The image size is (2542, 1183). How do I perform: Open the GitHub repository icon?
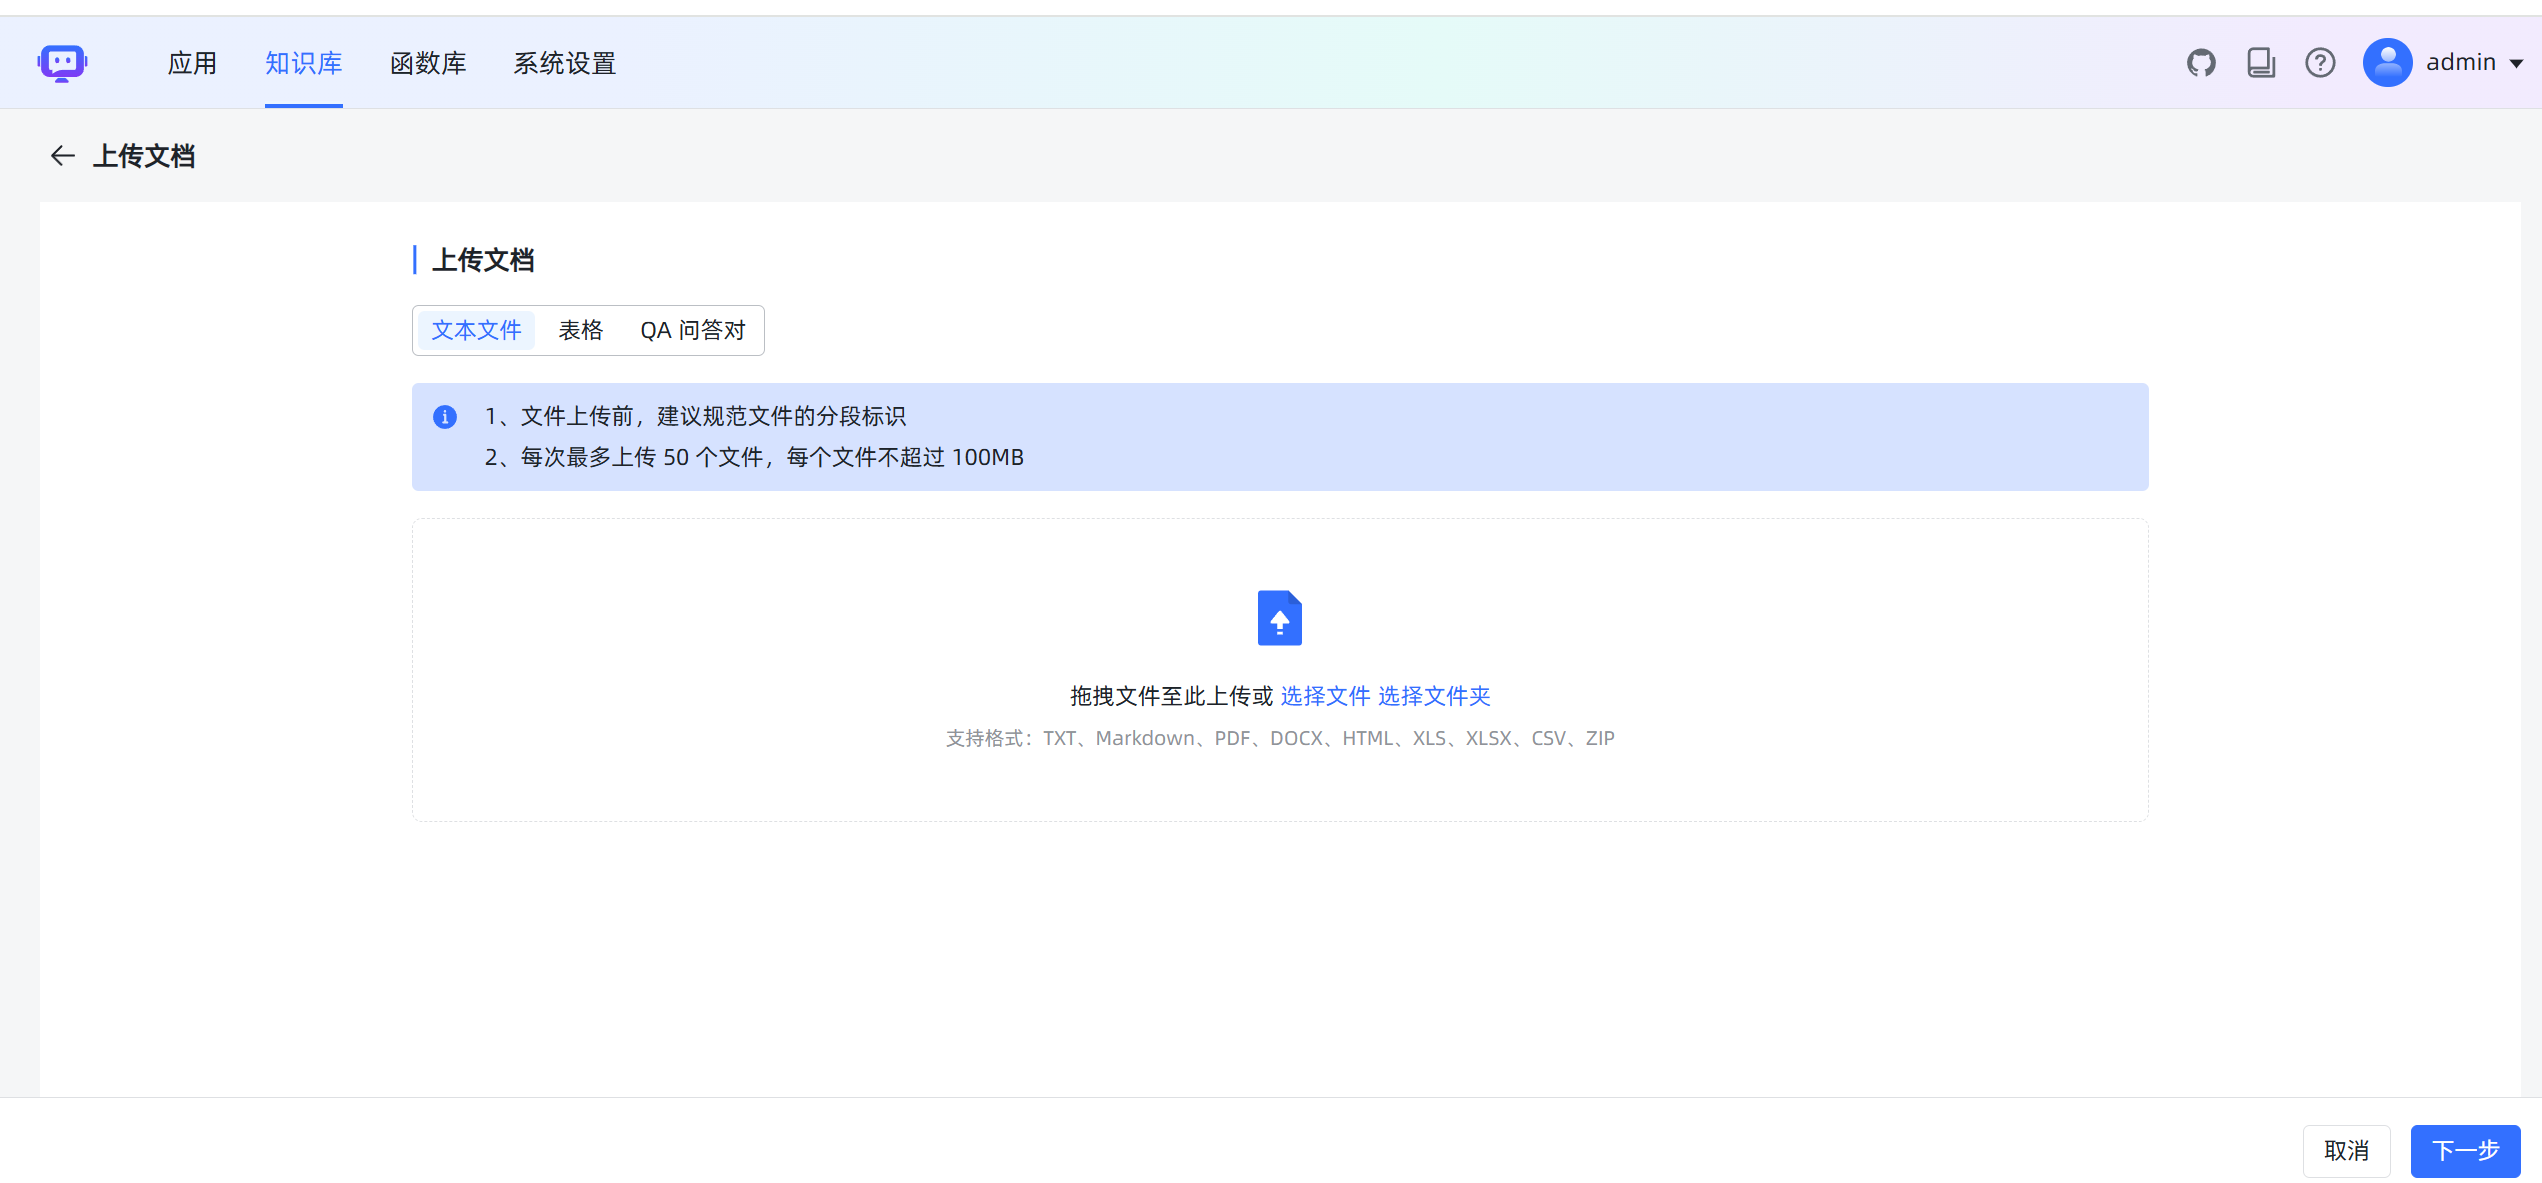pos(2201,63)
